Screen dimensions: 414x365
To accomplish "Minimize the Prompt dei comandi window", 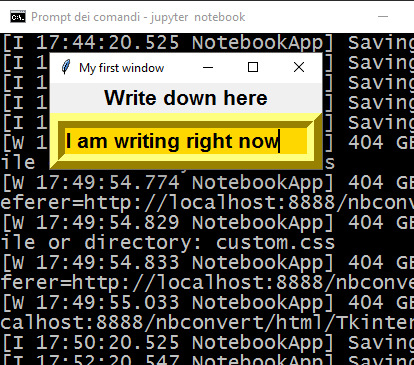I will pos(383,16).
